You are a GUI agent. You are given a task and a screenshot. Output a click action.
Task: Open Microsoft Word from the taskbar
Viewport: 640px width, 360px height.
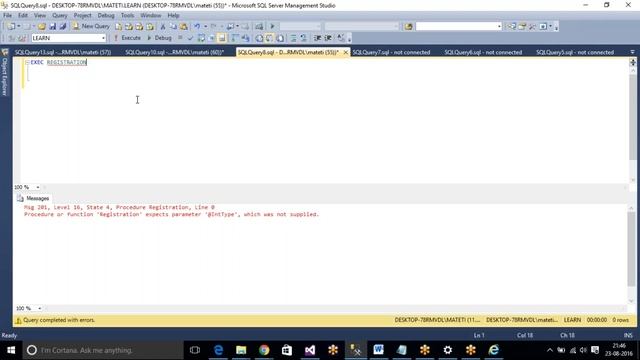378,350
